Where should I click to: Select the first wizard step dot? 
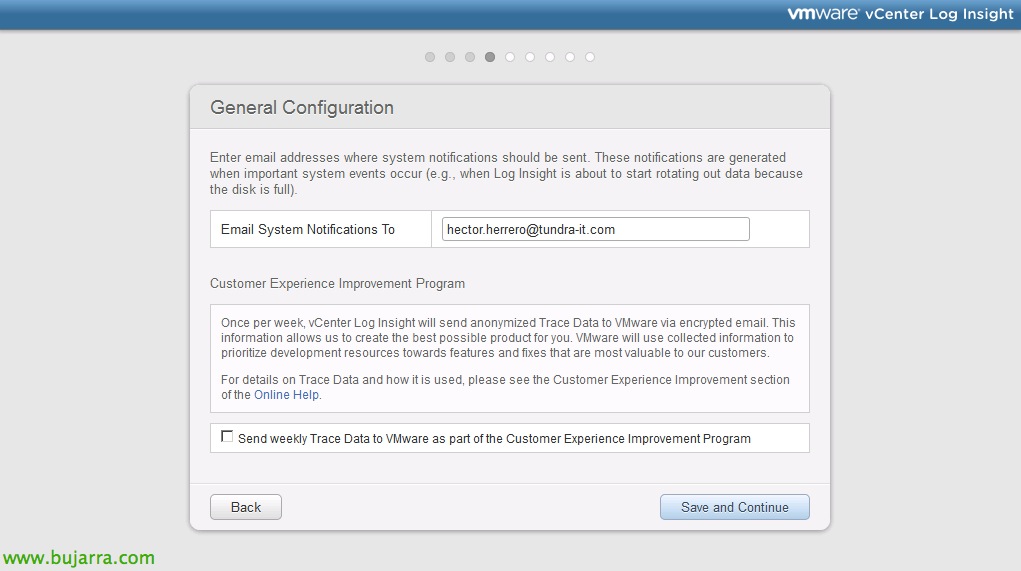(430, 57)
